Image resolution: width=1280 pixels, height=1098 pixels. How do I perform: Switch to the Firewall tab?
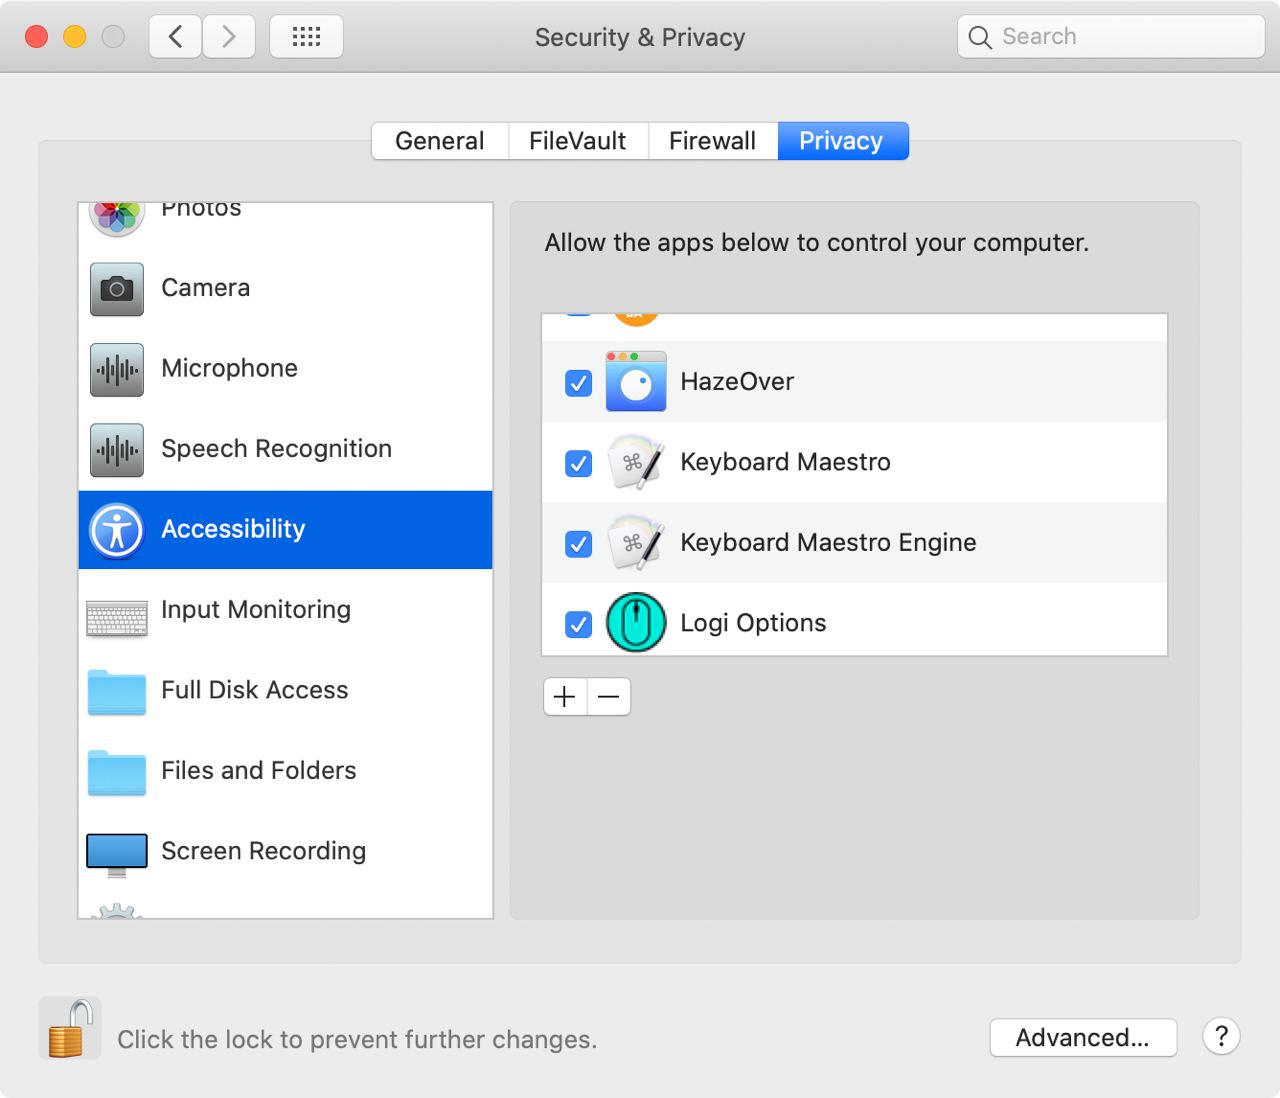point(713,141)
